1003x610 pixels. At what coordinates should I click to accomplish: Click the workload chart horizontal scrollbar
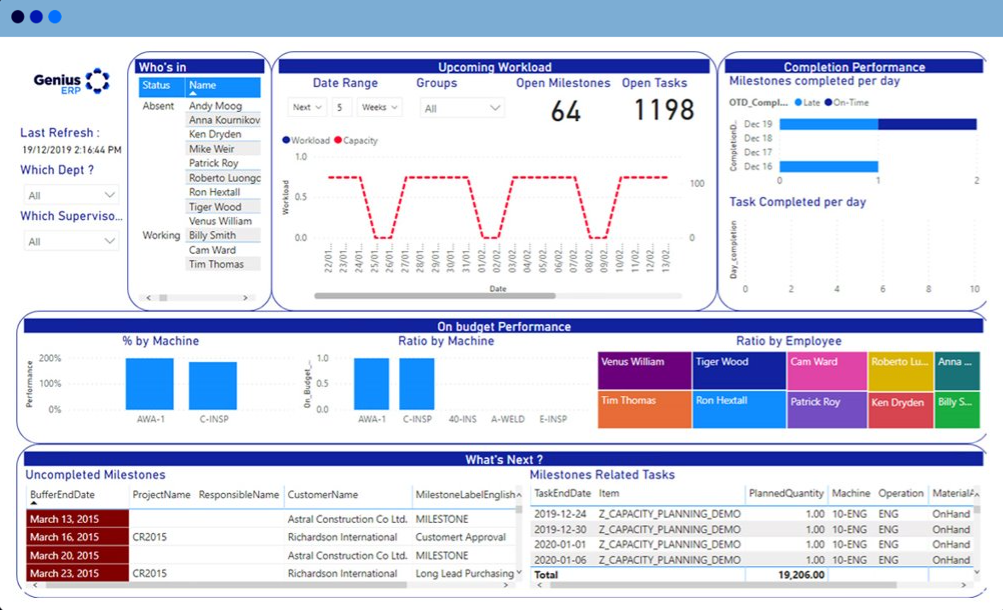434,295
